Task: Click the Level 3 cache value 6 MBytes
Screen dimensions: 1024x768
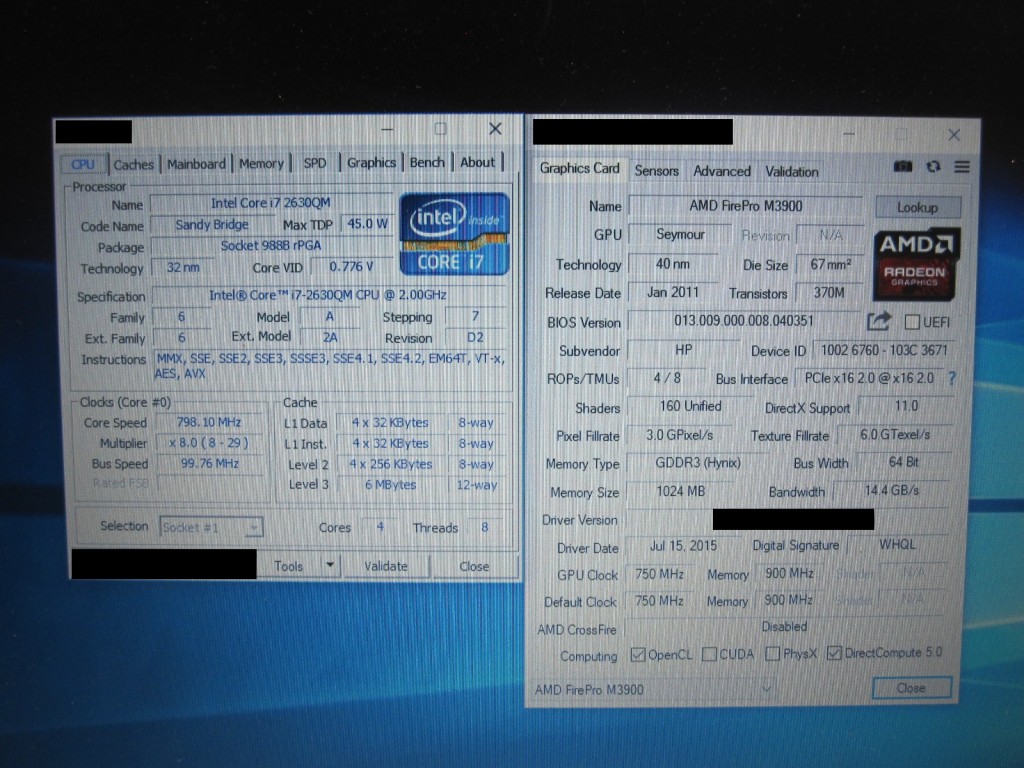Action: 391,485
